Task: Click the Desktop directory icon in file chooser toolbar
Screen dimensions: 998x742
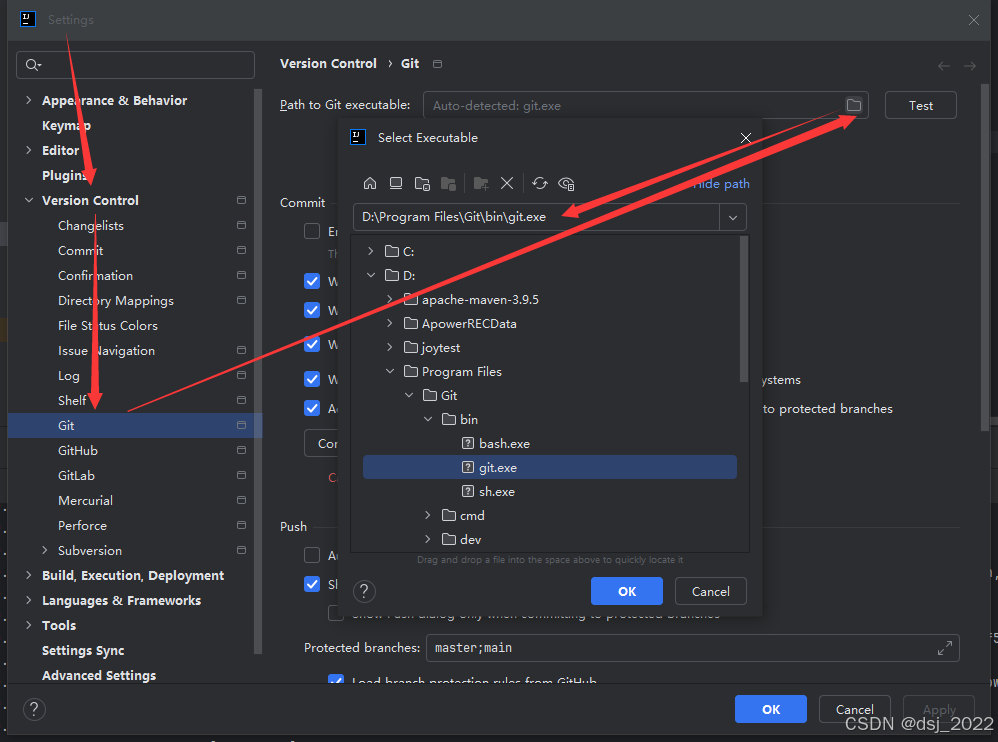Action: 396,183
